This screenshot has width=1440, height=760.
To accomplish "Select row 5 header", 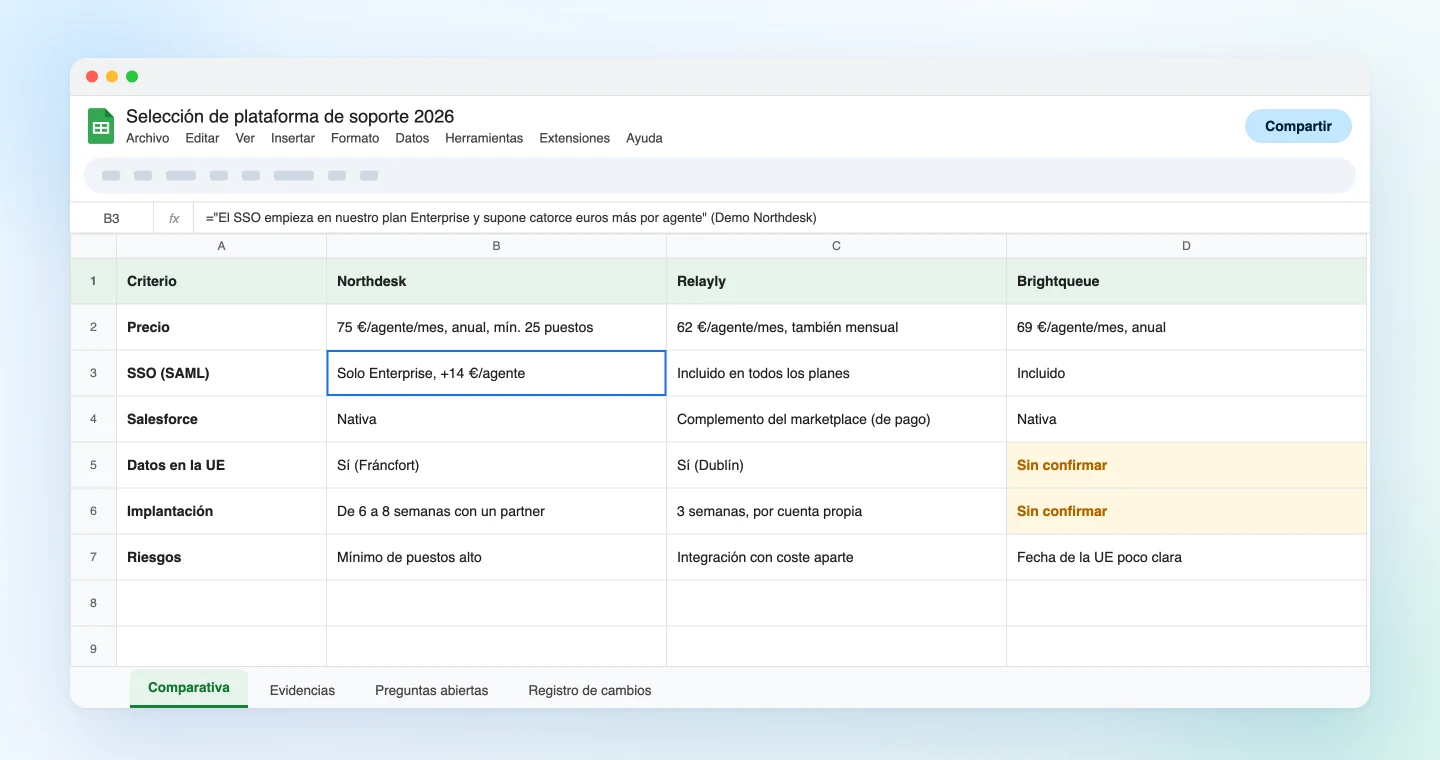I will 94,465.
